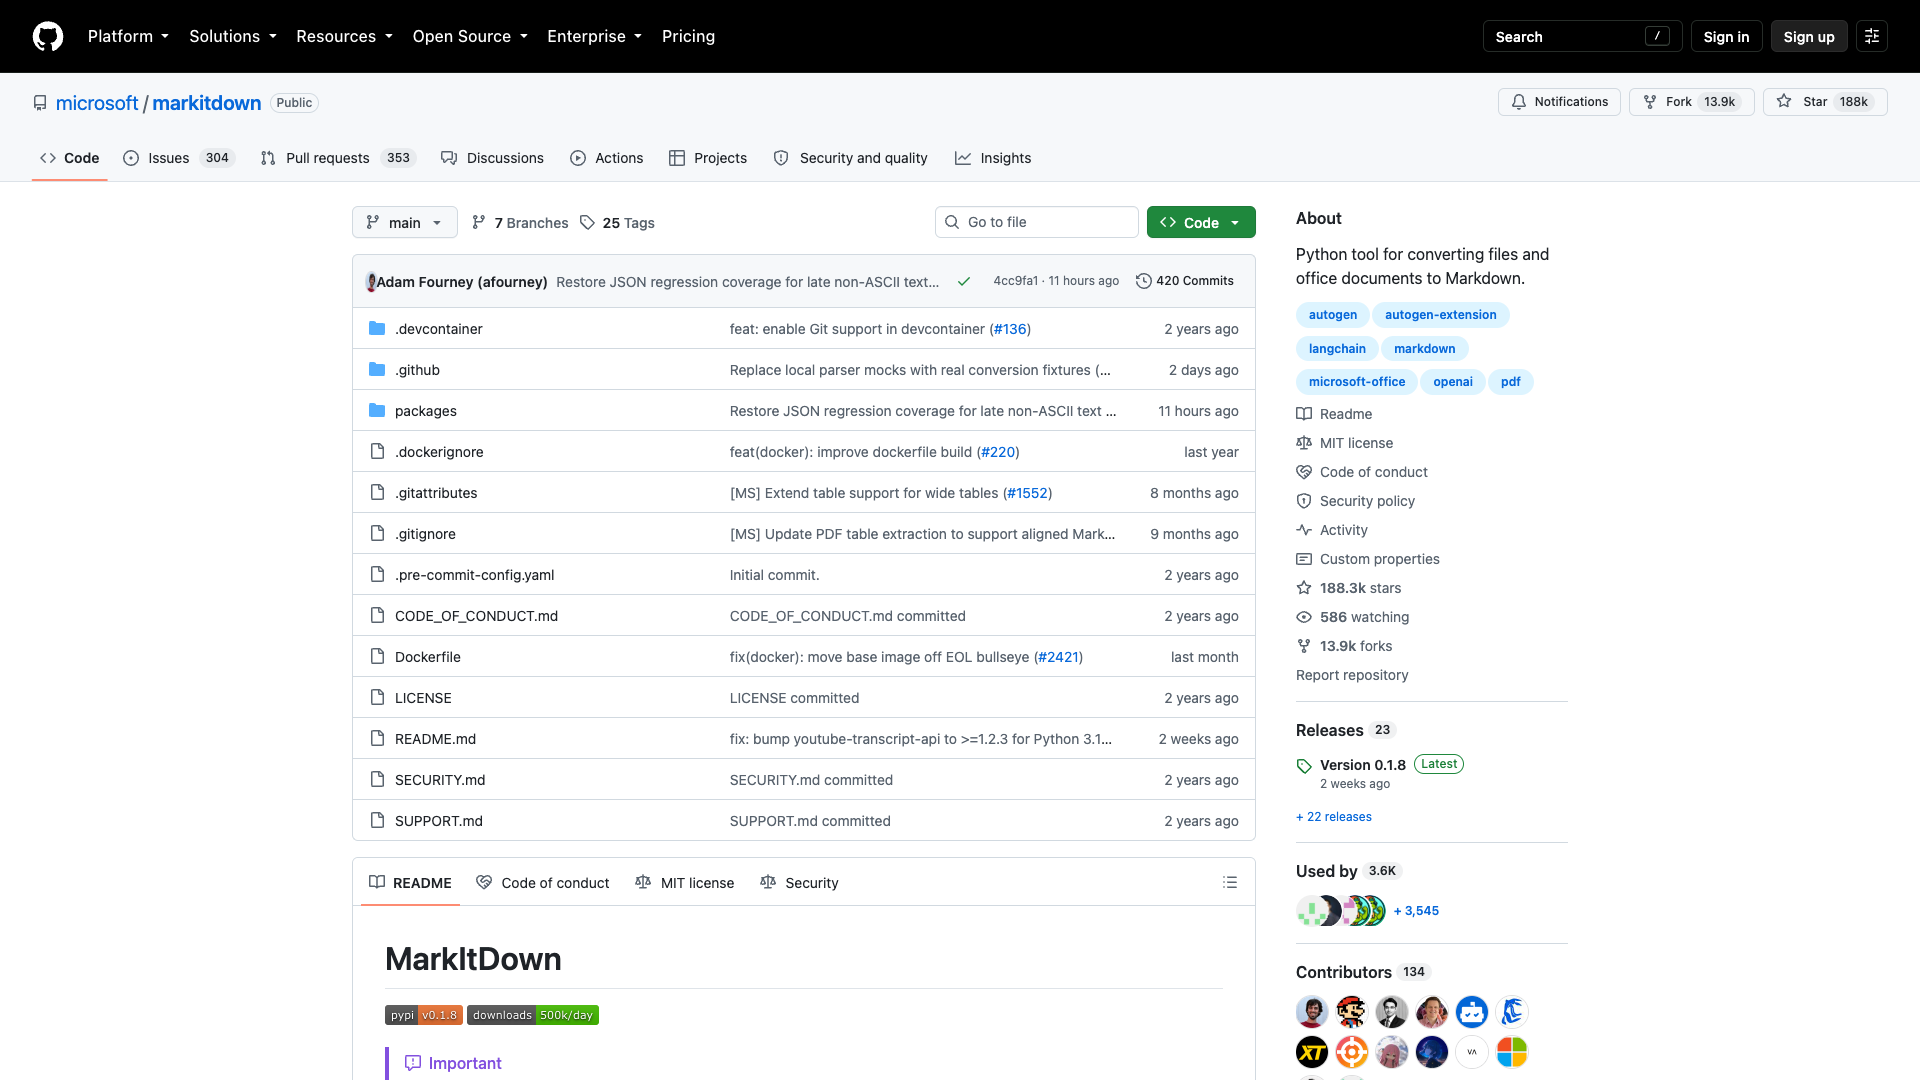1920x1080 pixels.
Task: Click the green commit status checkmark
Action: (x=964, y=281)
